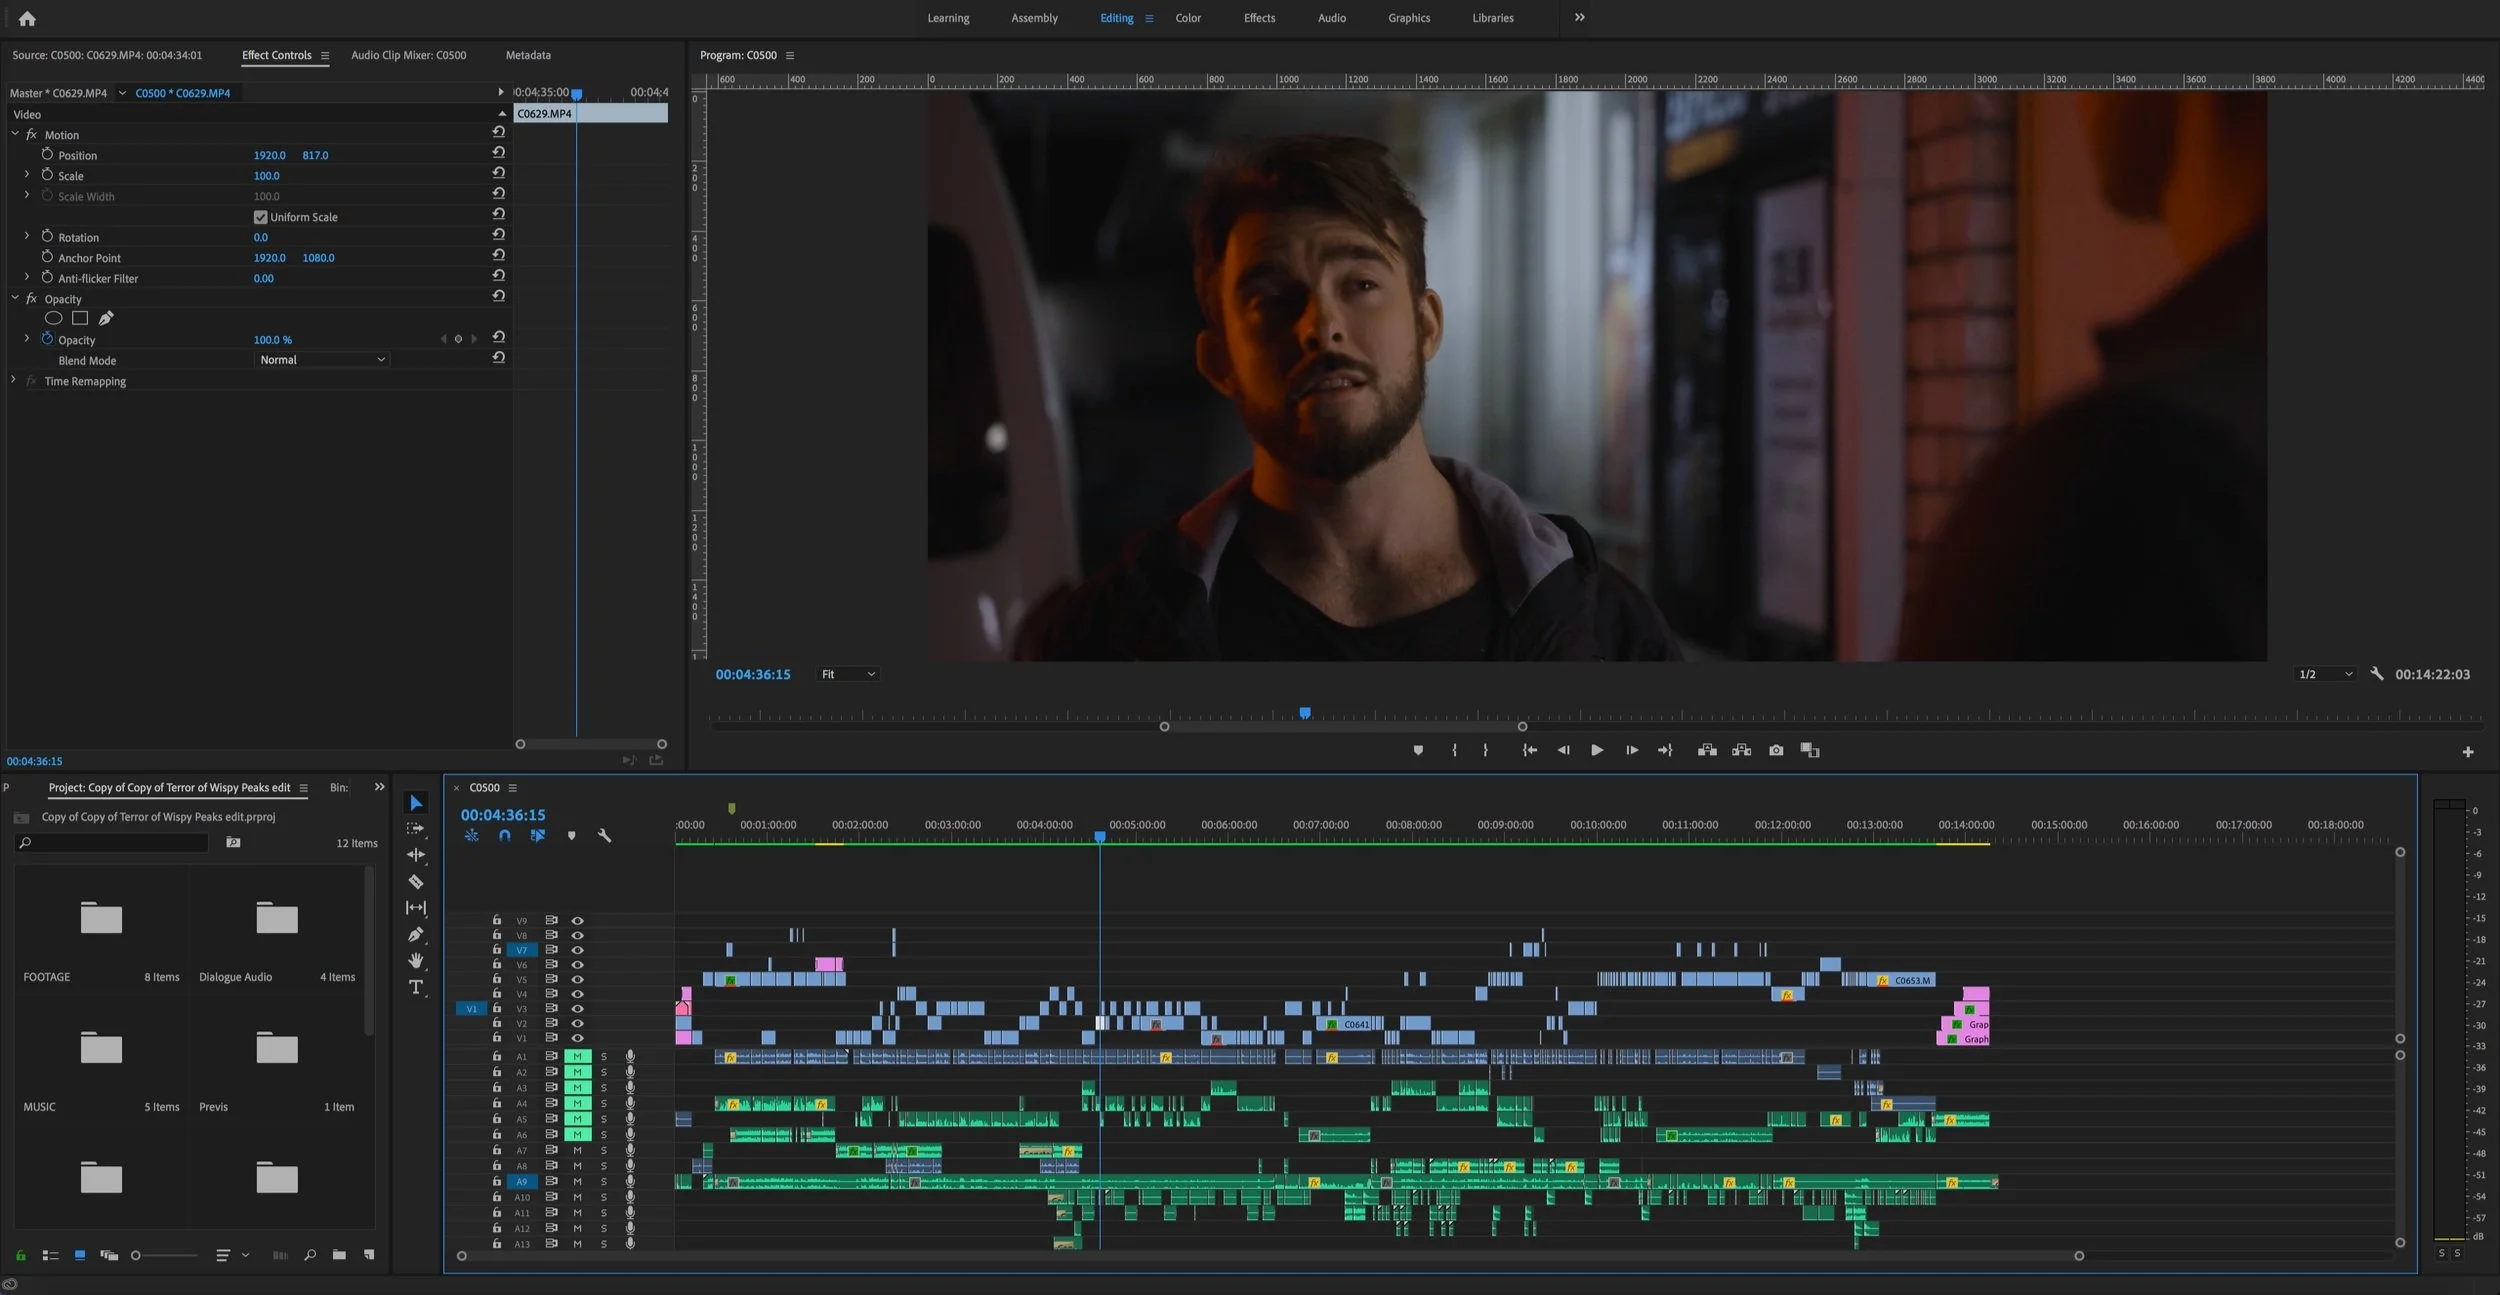Open the Fit zoom level dropdown
The image size is (2500, 1295).
[x=848, y=674]
